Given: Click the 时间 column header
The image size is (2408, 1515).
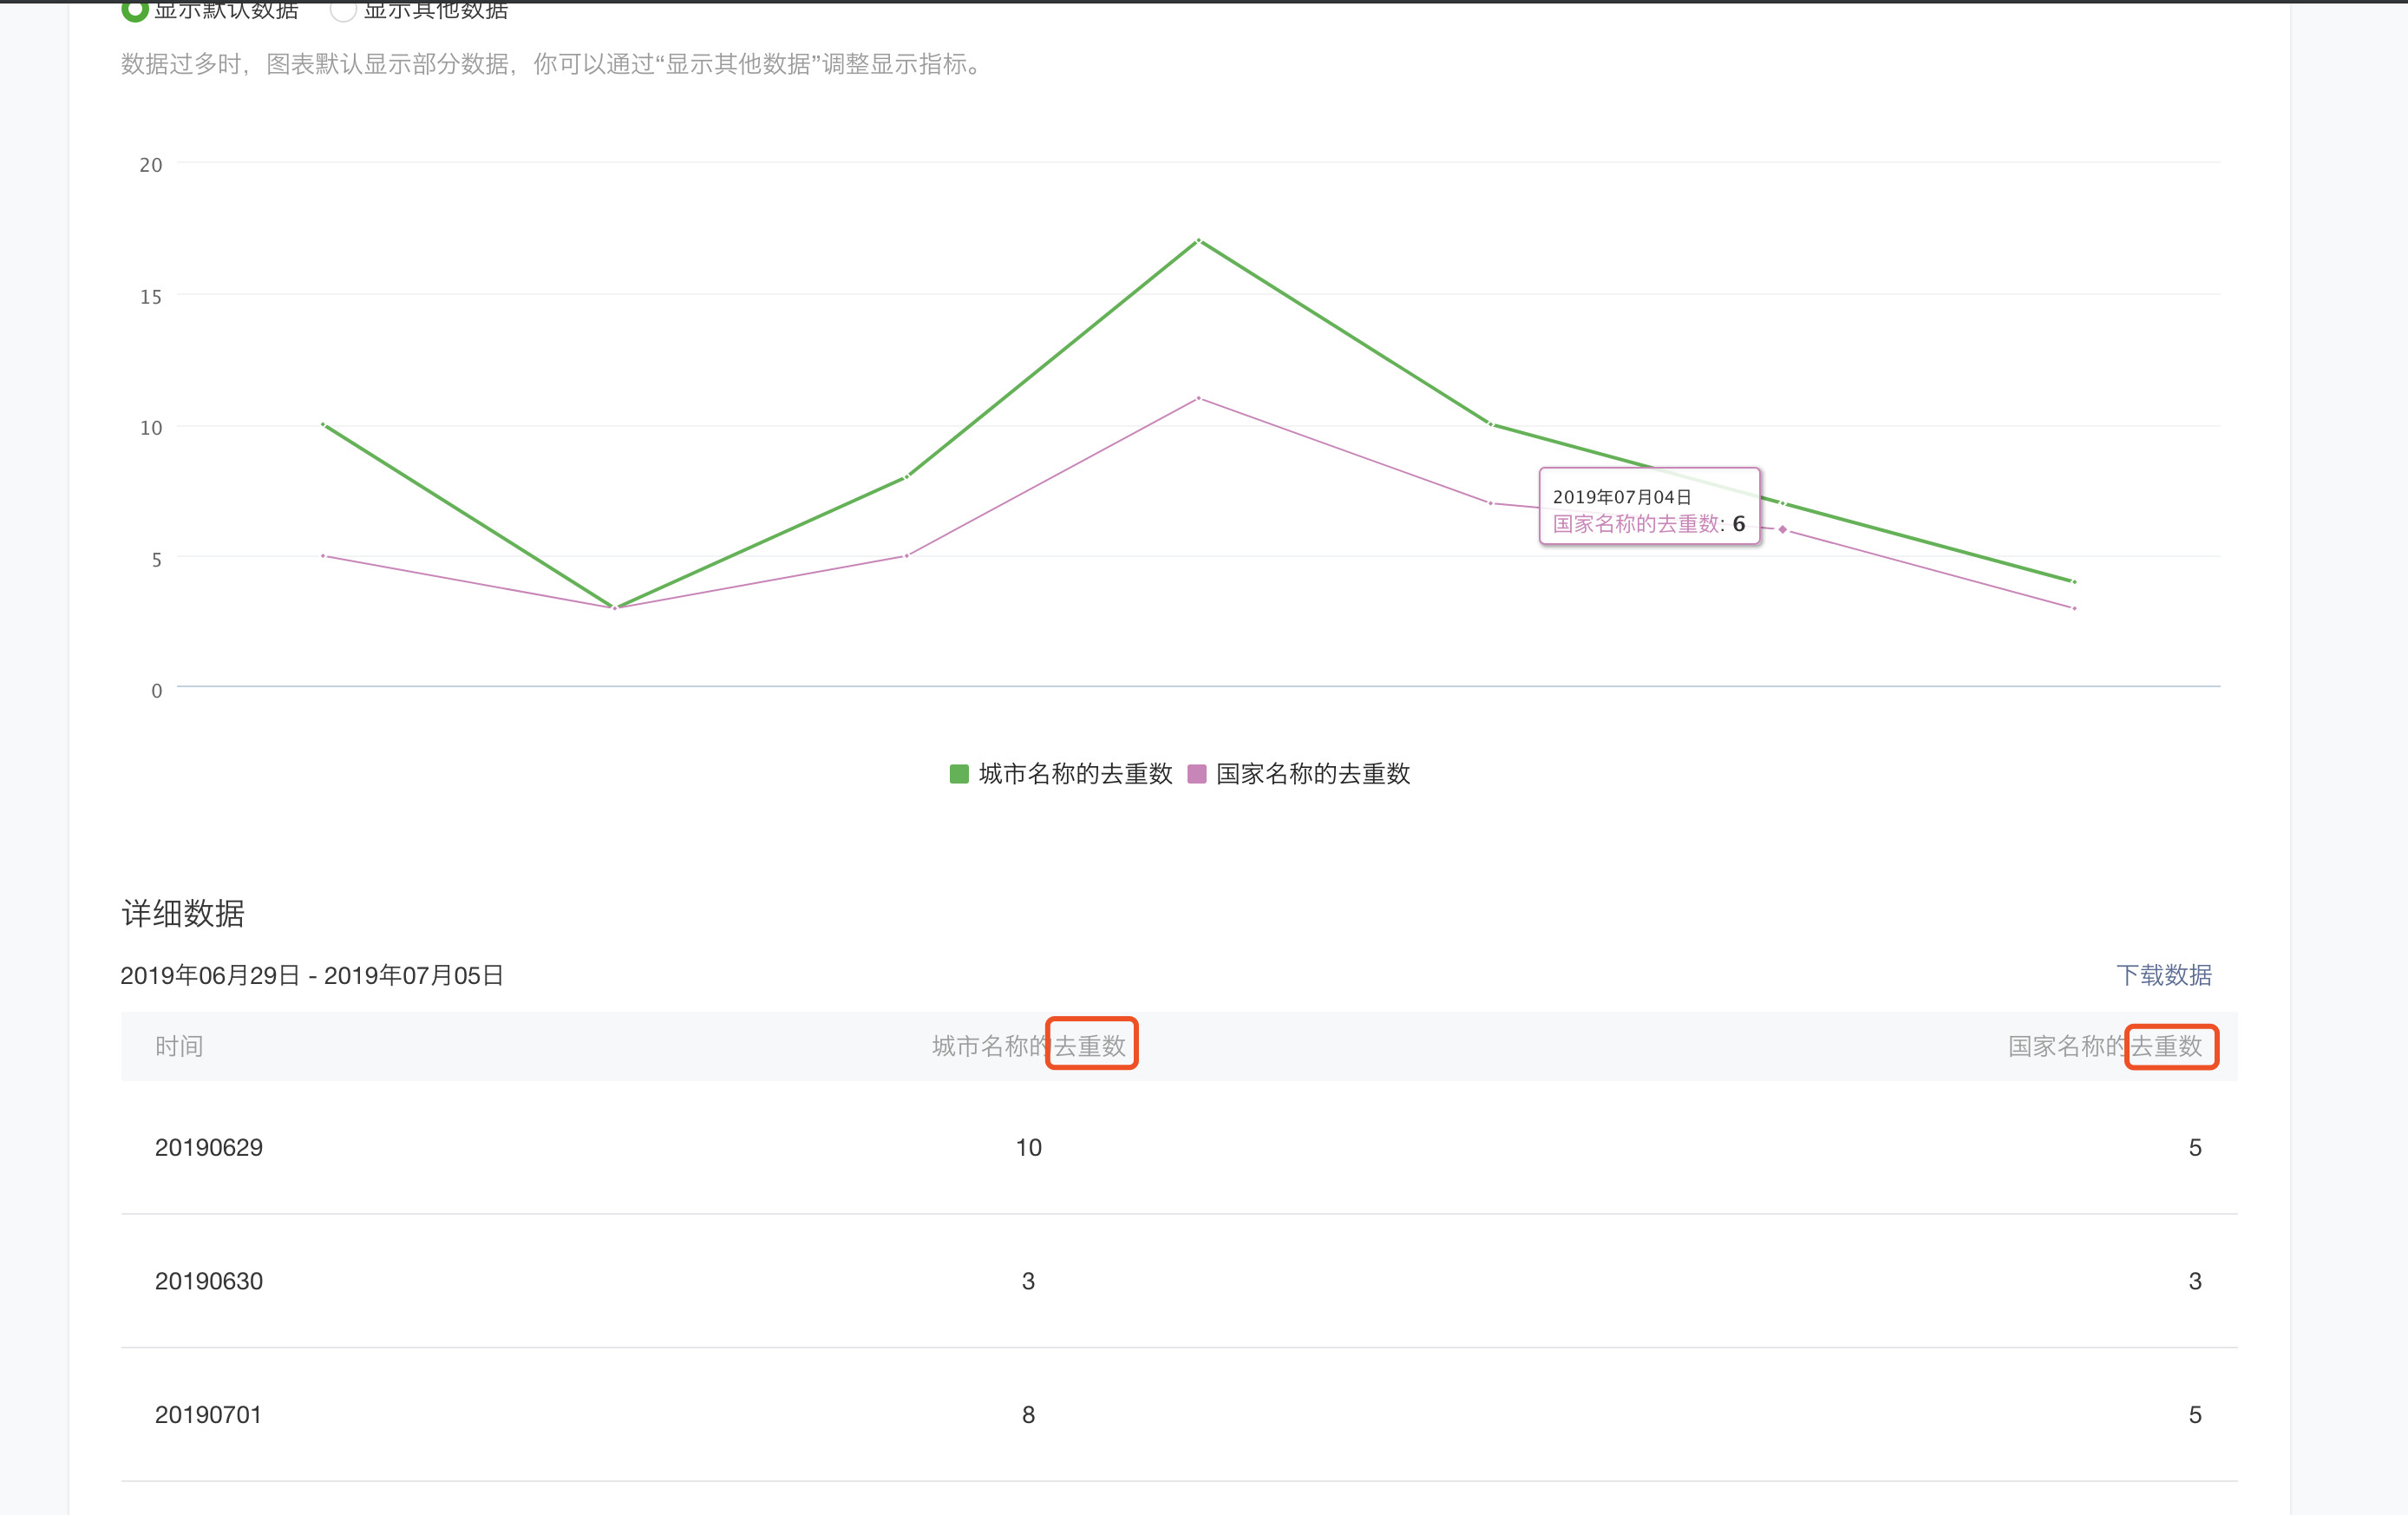Looking at the screenshot, I should pos(179,1046).
